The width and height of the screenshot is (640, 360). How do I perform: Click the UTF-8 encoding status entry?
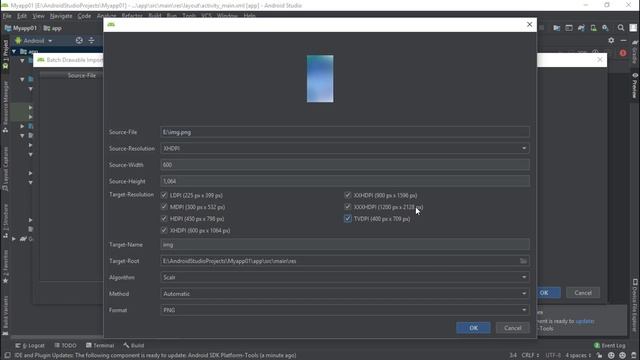553,355
